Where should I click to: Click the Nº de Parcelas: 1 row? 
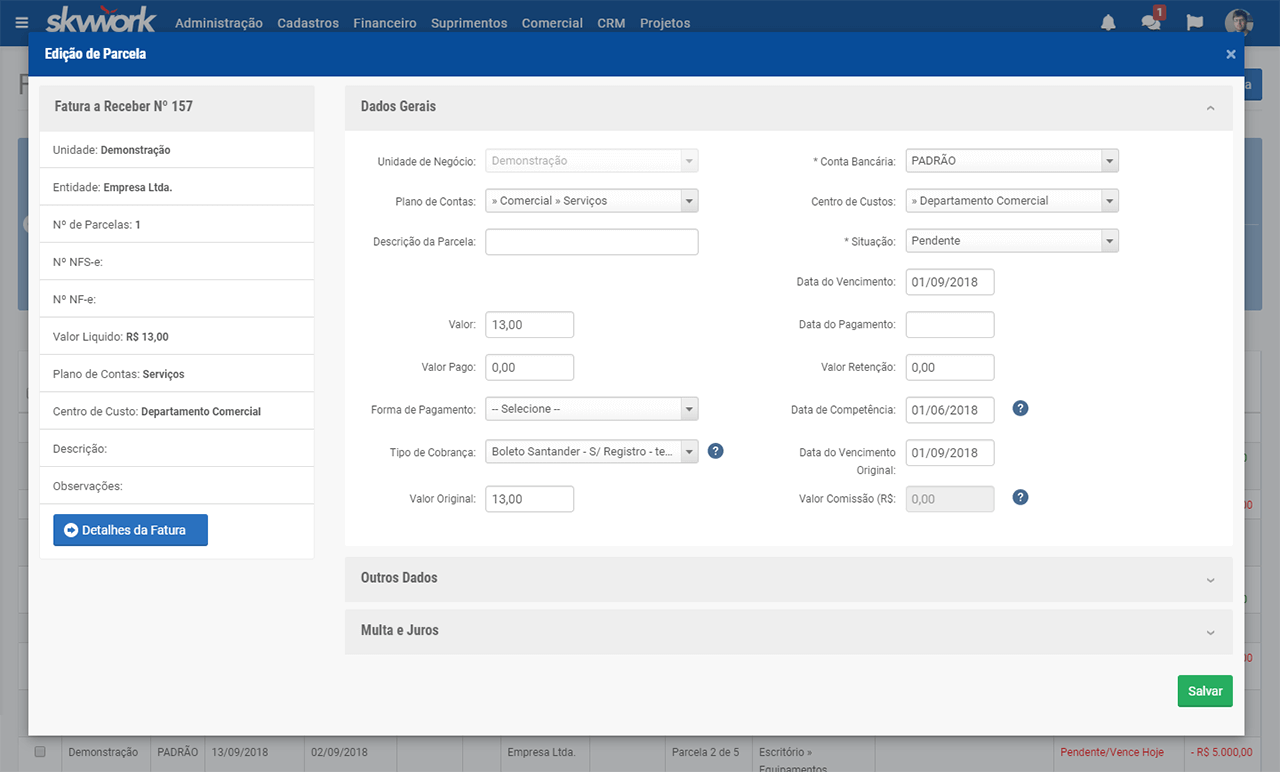177,225
